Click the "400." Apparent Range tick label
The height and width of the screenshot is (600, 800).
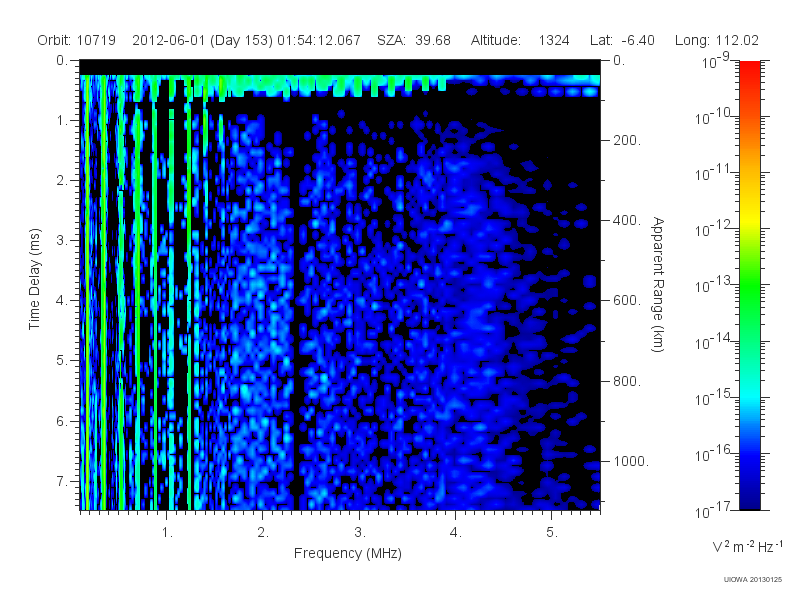627,220
